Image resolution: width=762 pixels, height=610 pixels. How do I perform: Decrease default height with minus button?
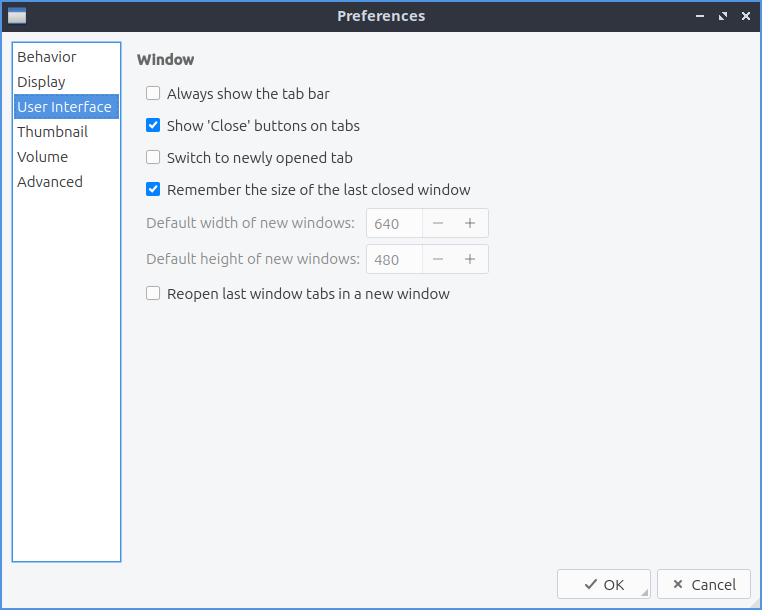point(438,260)
